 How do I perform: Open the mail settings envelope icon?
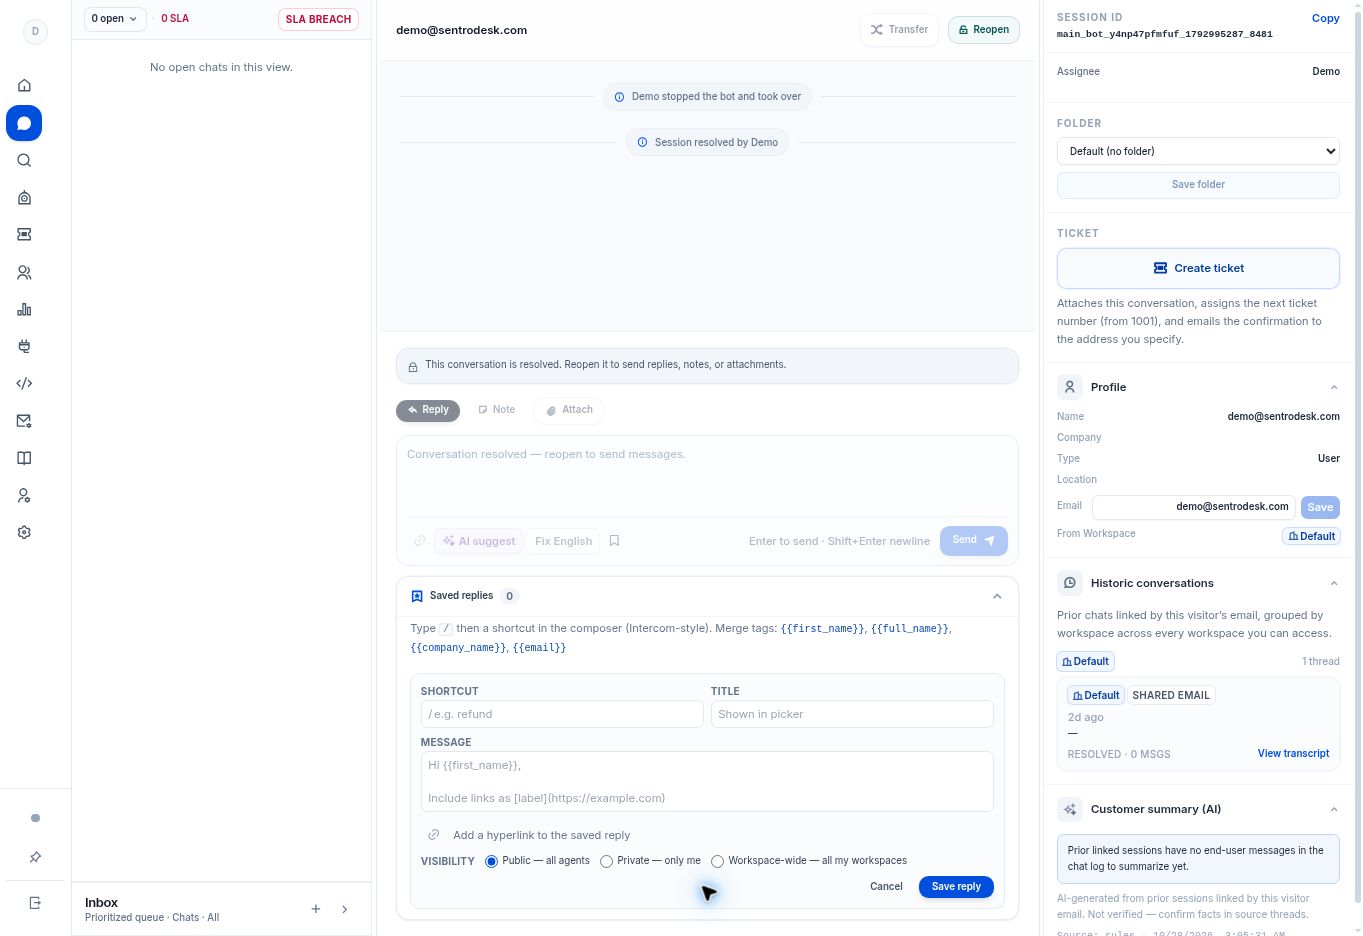pos(24,421)
